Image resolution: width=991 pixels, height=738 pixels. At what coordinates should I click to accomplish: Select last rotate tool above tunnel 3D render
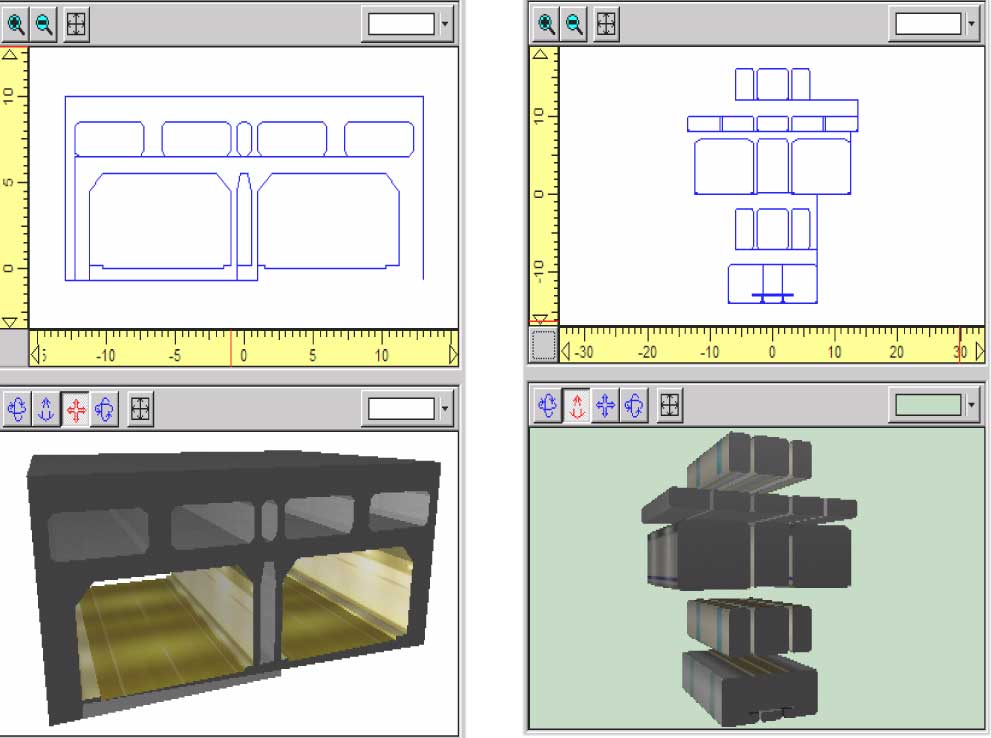tap(104, 409)
